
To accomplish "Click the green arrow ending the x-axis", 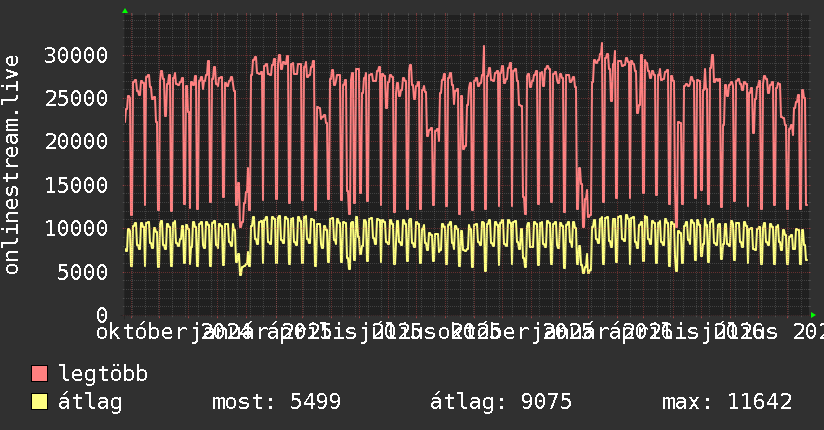I will [813, 315].
